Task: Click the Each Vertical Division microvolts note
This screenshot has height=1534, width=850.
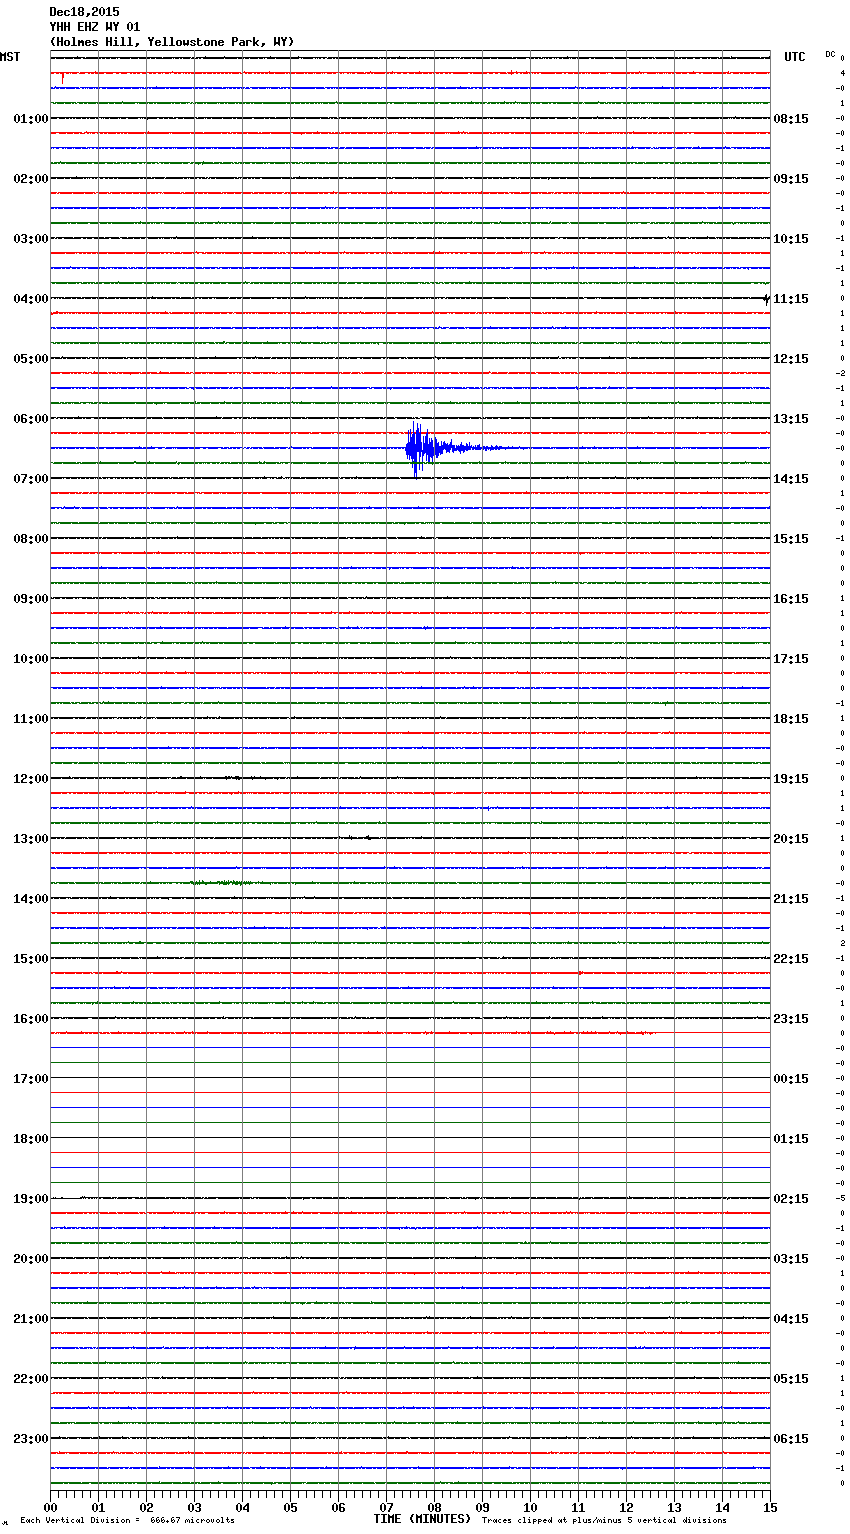Action: click(x=127, y=1520)
